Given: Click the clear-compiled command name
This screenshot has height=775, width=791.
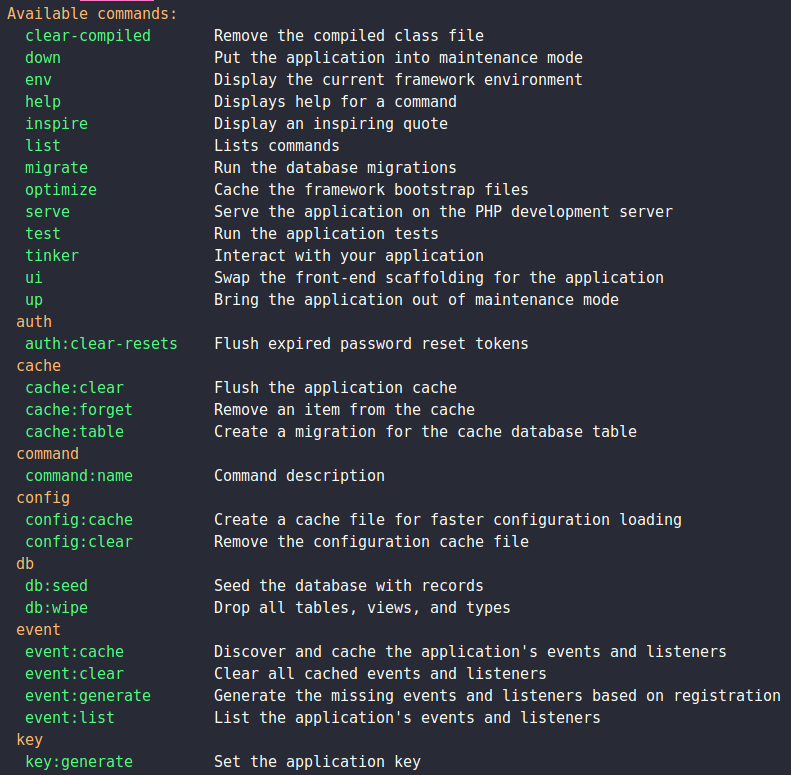Looking at the screenshot, I should [88, 36].
